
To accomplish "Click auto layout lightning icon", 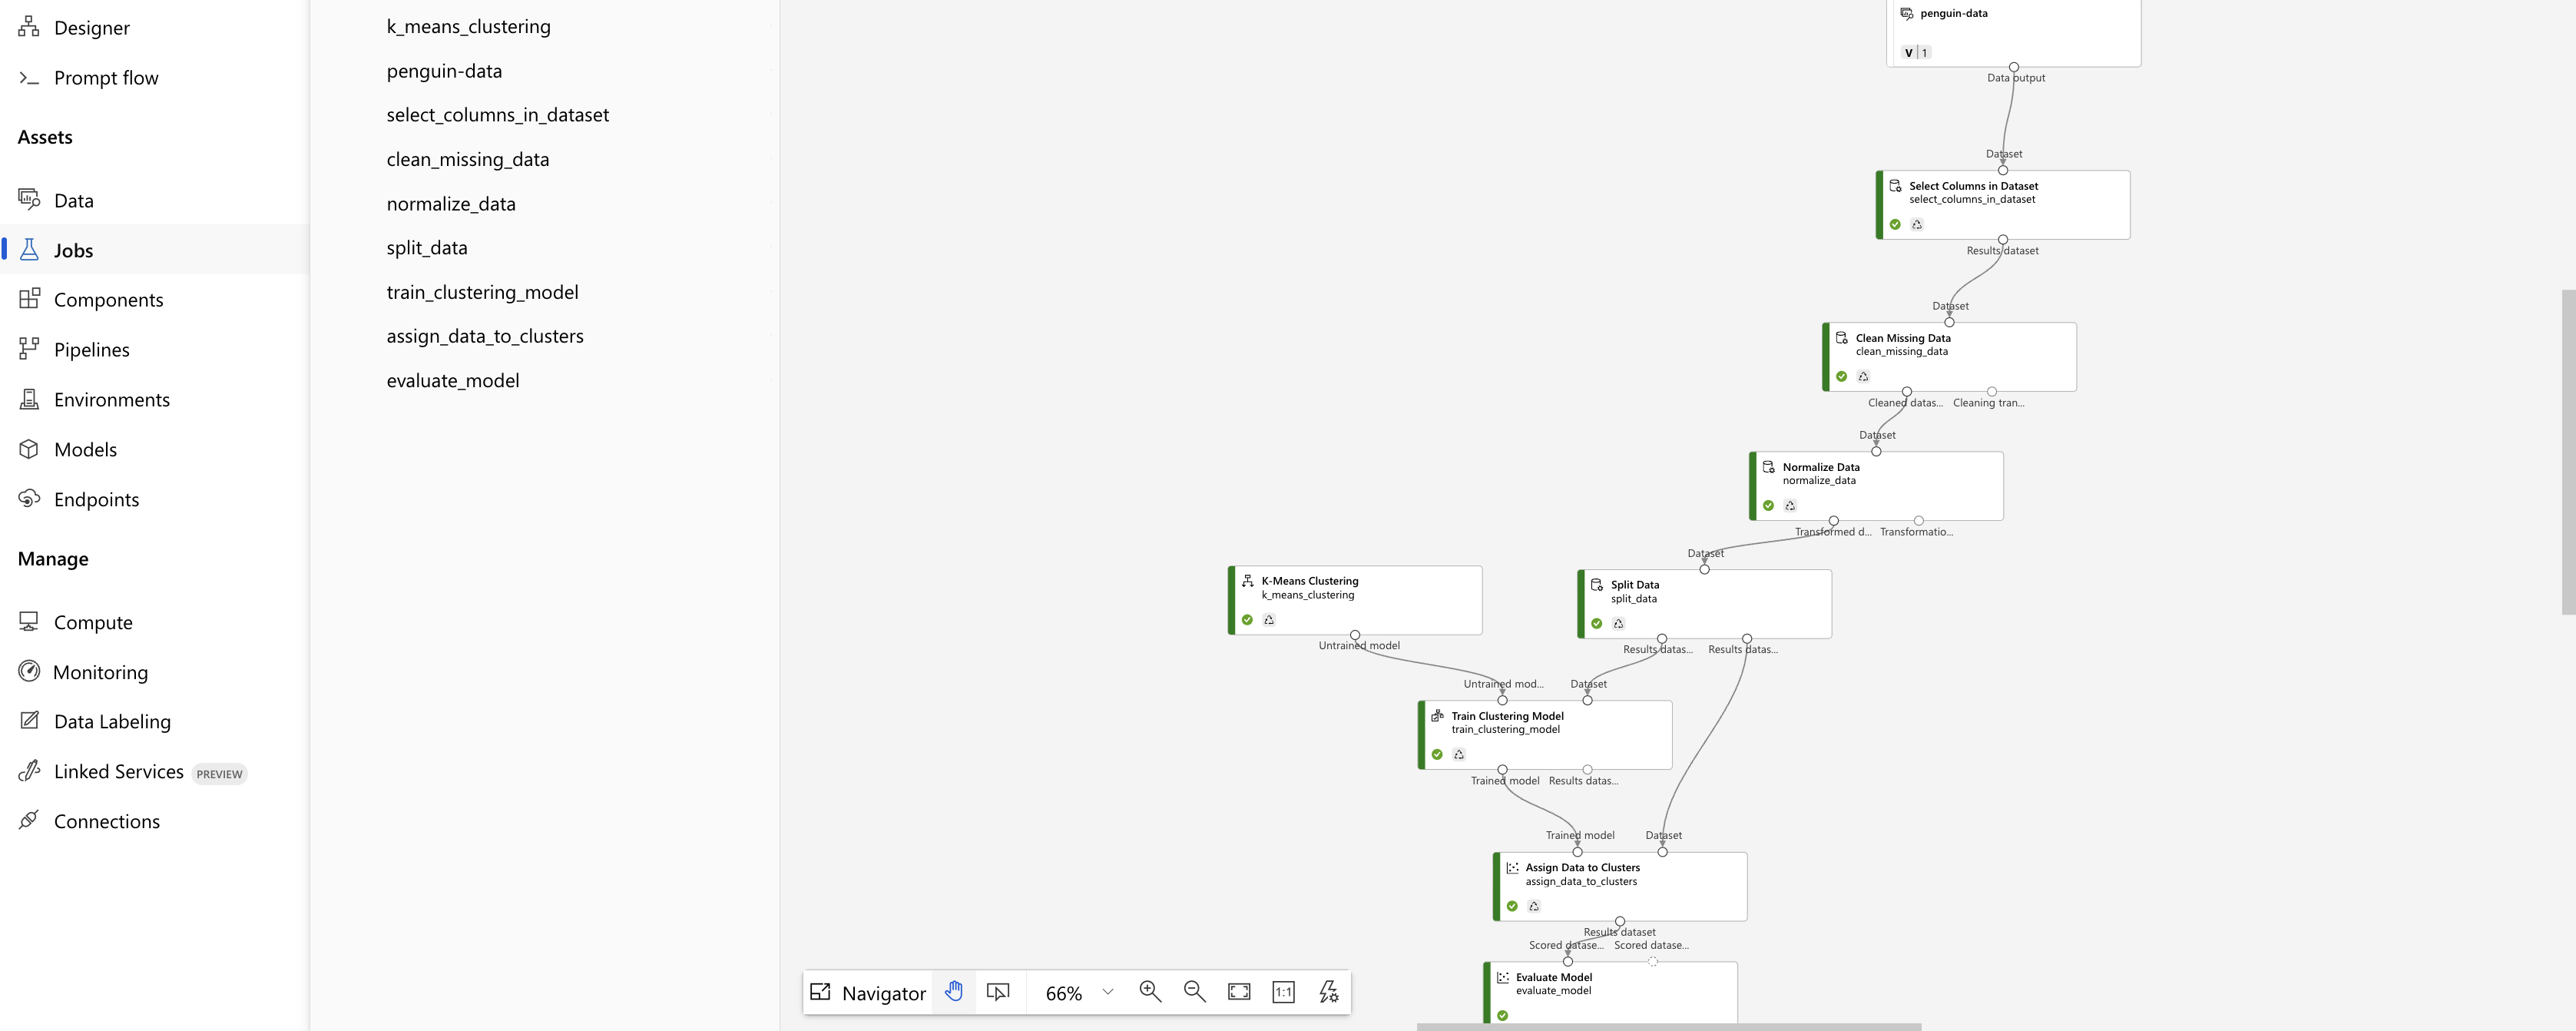I will tap(1328, 992).
